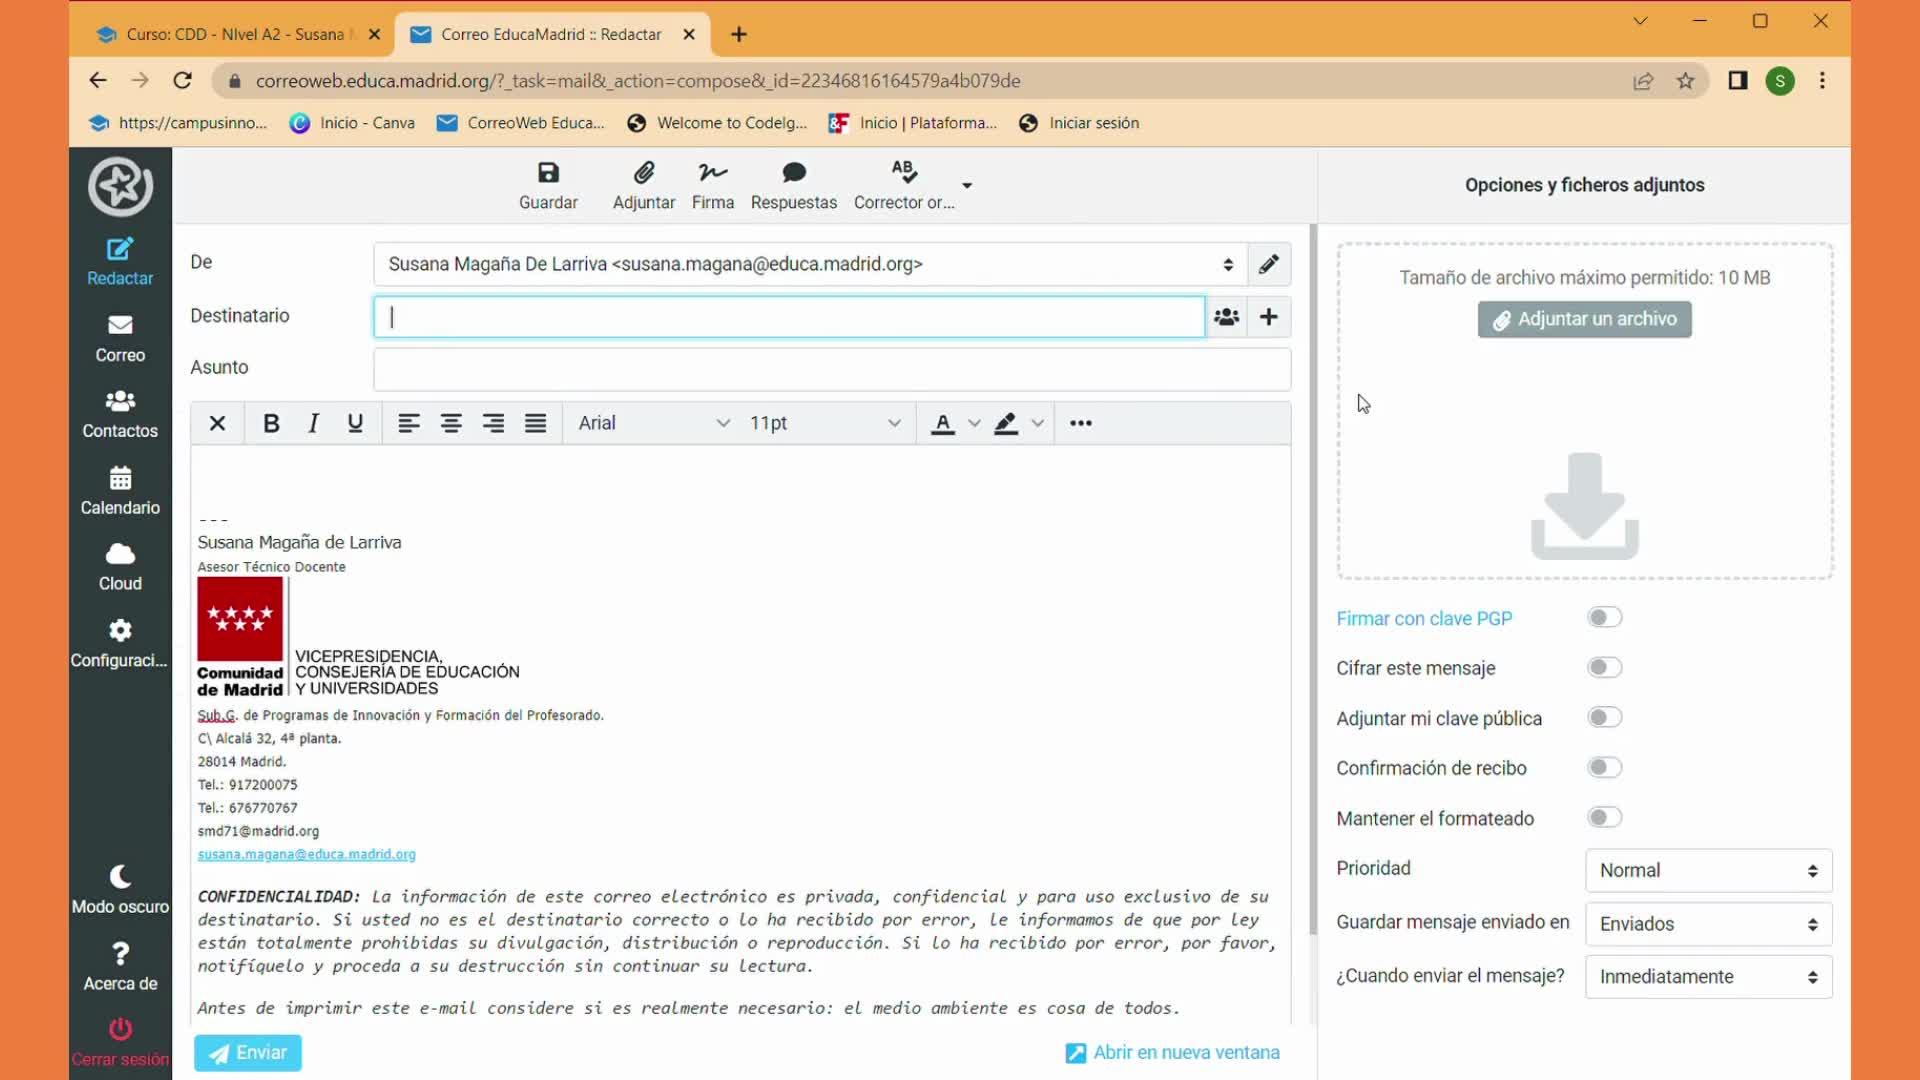This screenshot has width=1920, height=1080.
Task: Open the Firma signature tool
Action: pyautogui.click(x=712, y=174)
